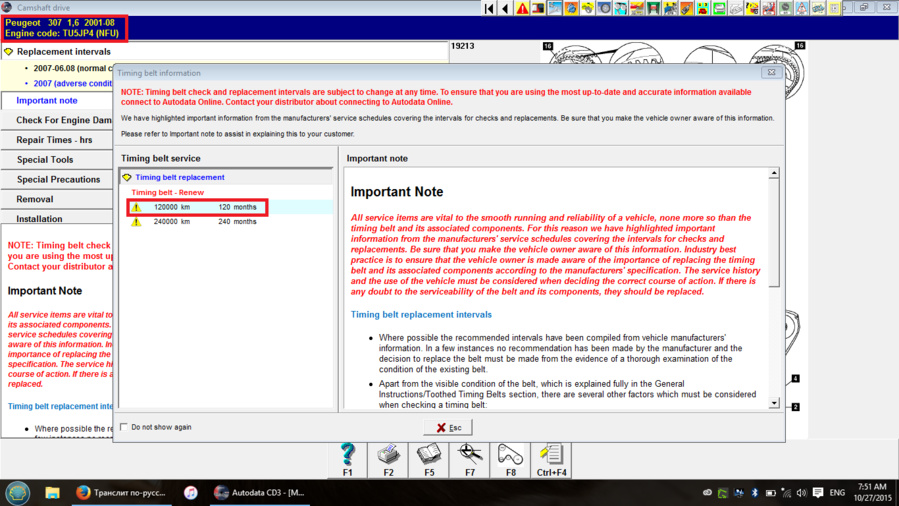Open File Explorer from the taskbar
Image resolution: width=899 pixels, height=506 pixels.
pos(52,493)
